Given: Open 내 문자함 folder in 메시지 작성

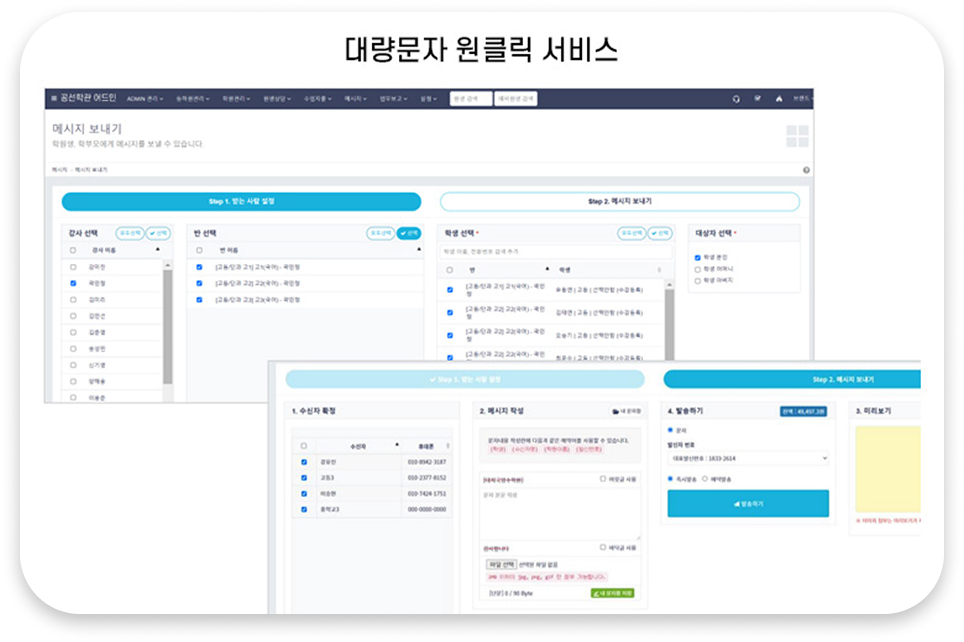Looking at the screenshot, I should (627, 411).
